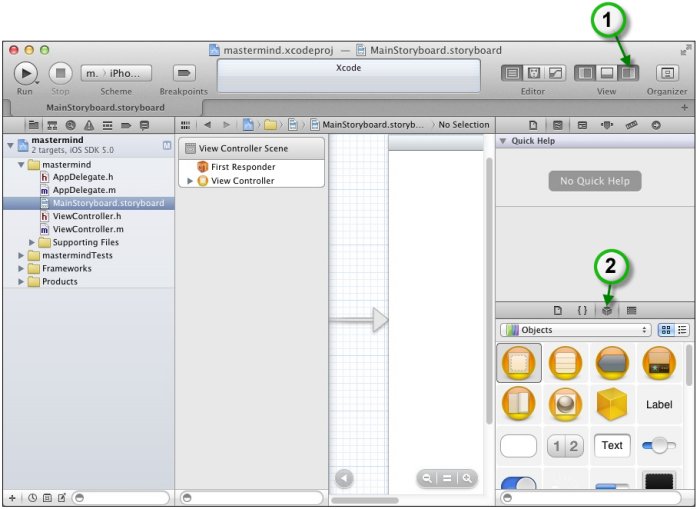Show the Code Snippet library
This screenshot has width=700, height=509.
[582, 310]
